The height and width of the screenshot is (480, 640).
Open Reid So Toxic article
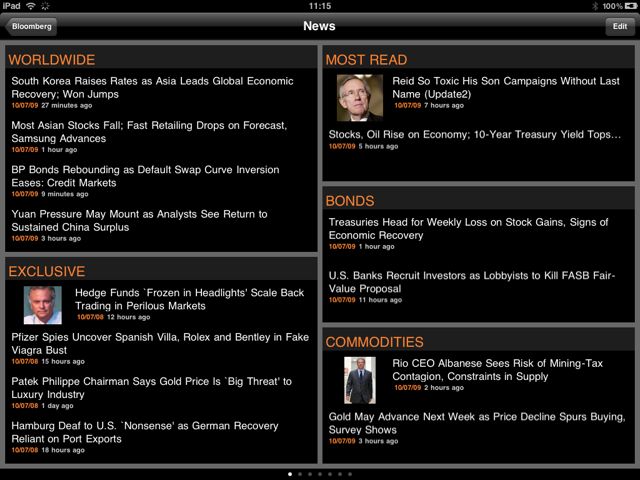[x=506, y=87]
